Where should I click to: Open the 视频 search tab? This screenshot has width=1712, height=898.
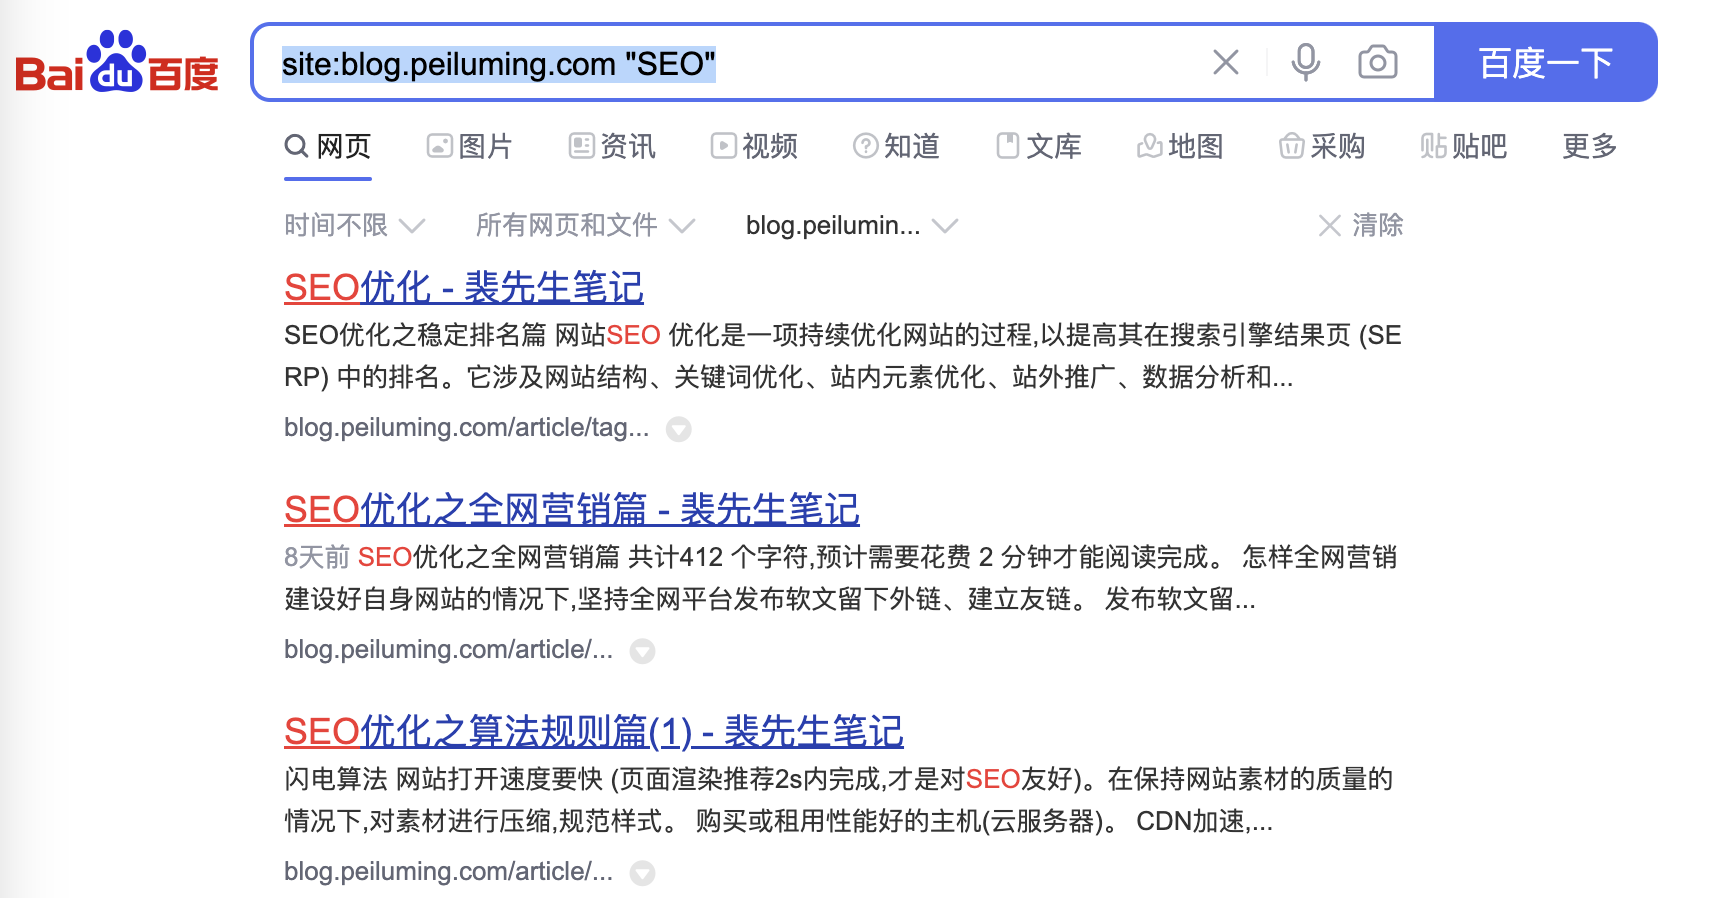(x=754, y=147)
